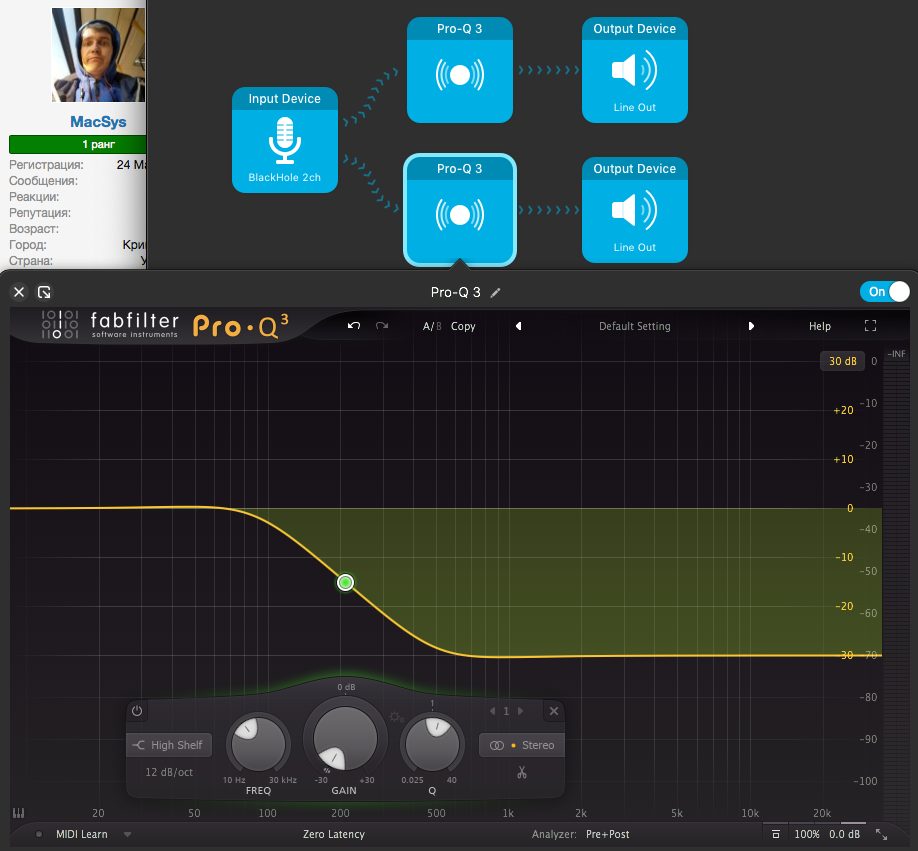Image resolution: width=918 pixels, height=851 pixels.
Task: Enter full screen mode in Pro-Q 3
Action: pyautogui.click(x=871, y=326)
